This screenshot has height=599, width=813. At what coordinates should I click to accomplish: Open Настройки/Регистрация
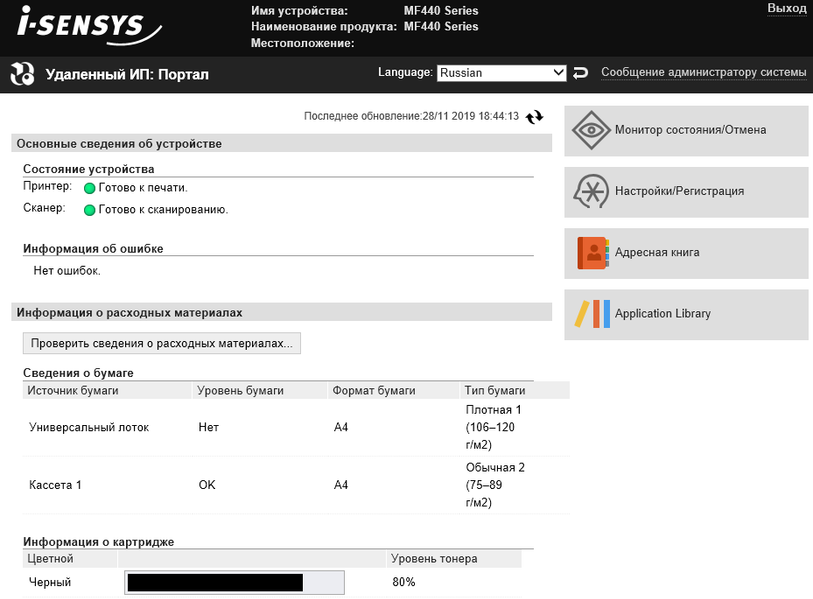point(686,191)
